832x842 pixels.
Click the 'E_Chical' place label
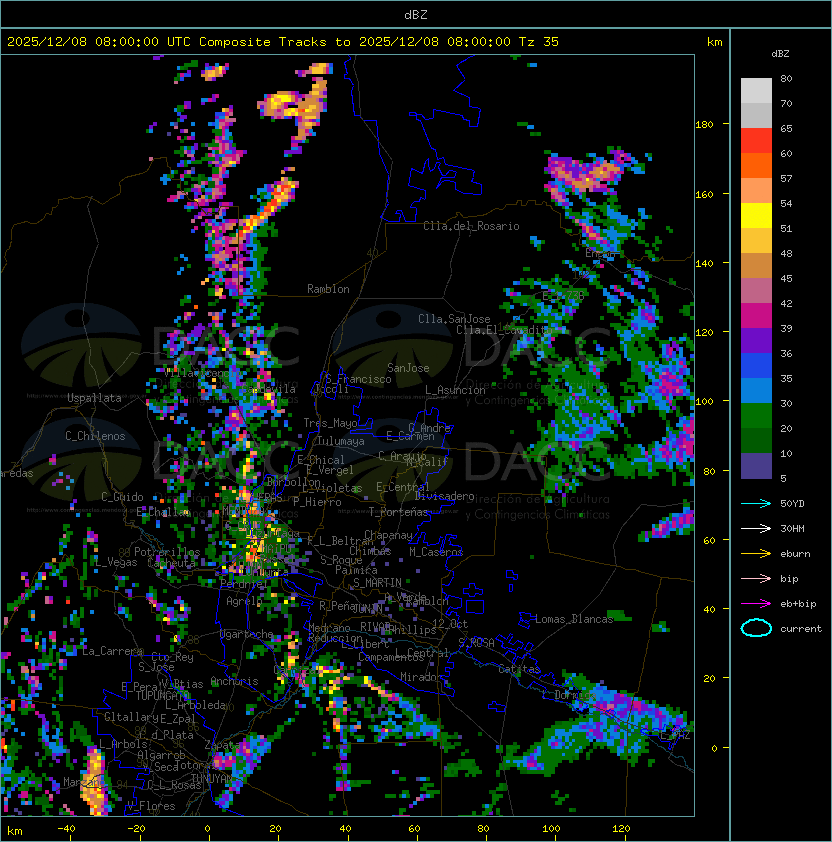coord(321,460)
